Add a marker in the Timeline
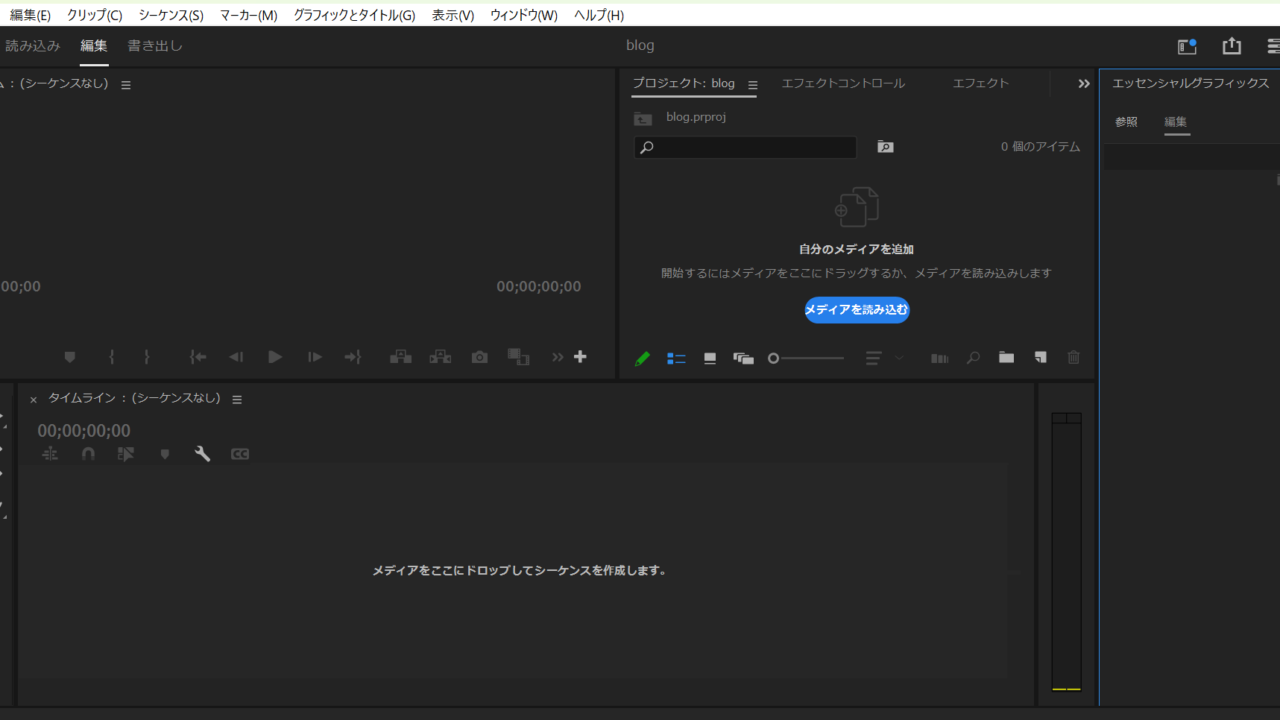The image size is (1280, 720). (x=165, y=454)
